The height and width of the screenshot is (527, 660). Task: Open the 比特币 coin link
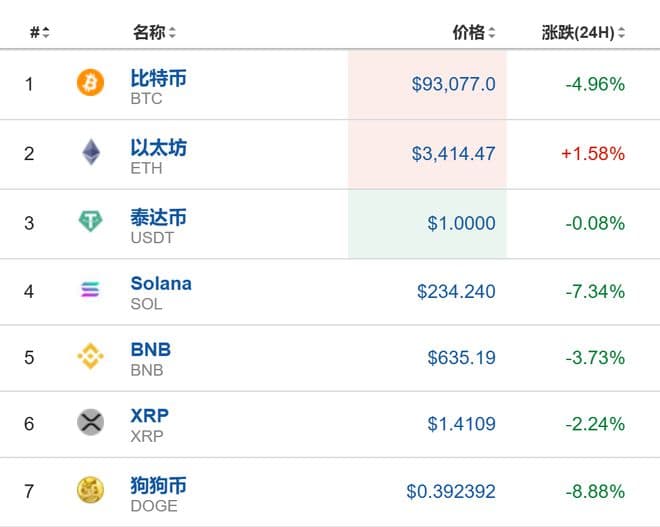(158, 78)
